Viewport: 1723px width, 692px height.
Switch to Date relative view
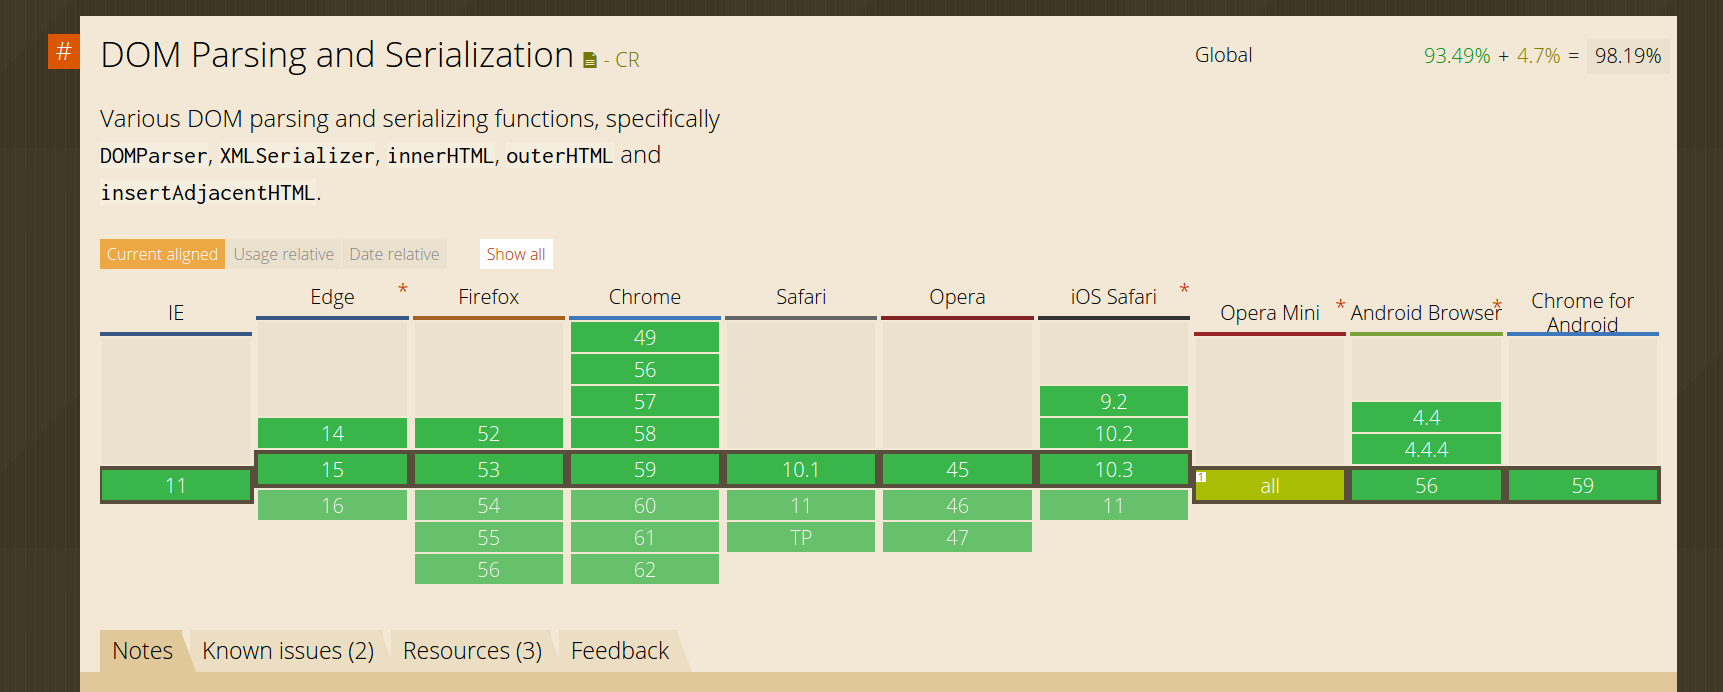pyautogui.click(x=394, y=254)
